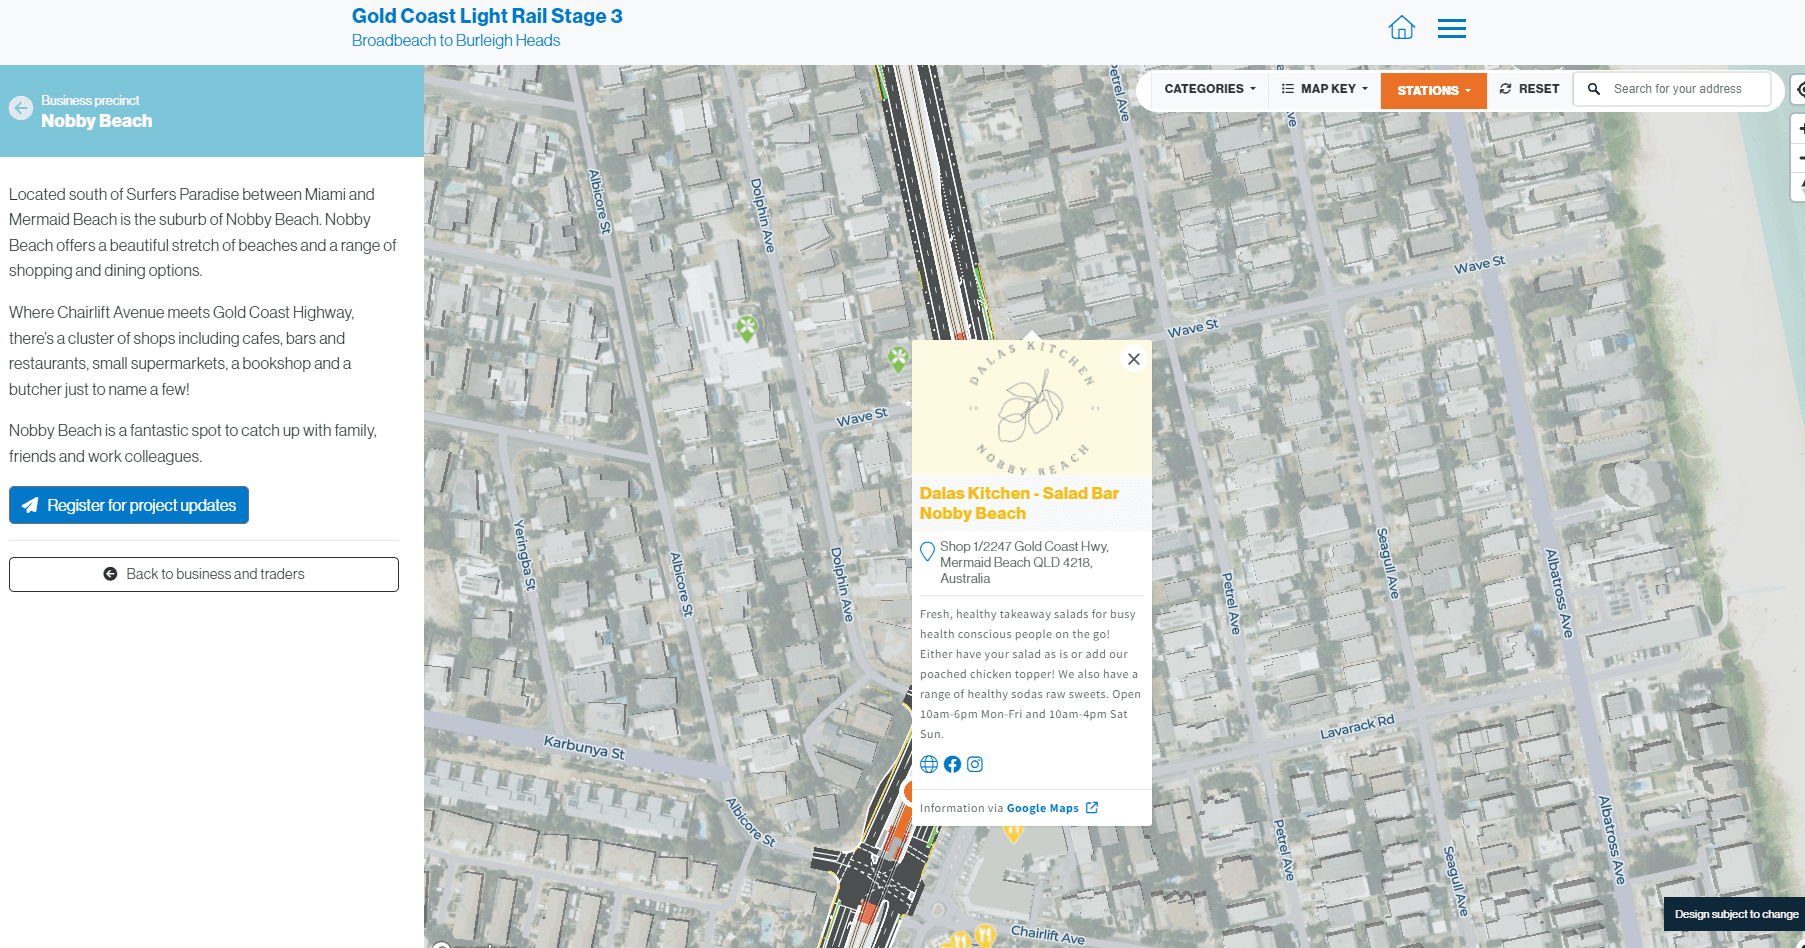This screenshot has width=1805, height=948.
Task: Select the green marker beside the light rail
Action: click(898, 358)
